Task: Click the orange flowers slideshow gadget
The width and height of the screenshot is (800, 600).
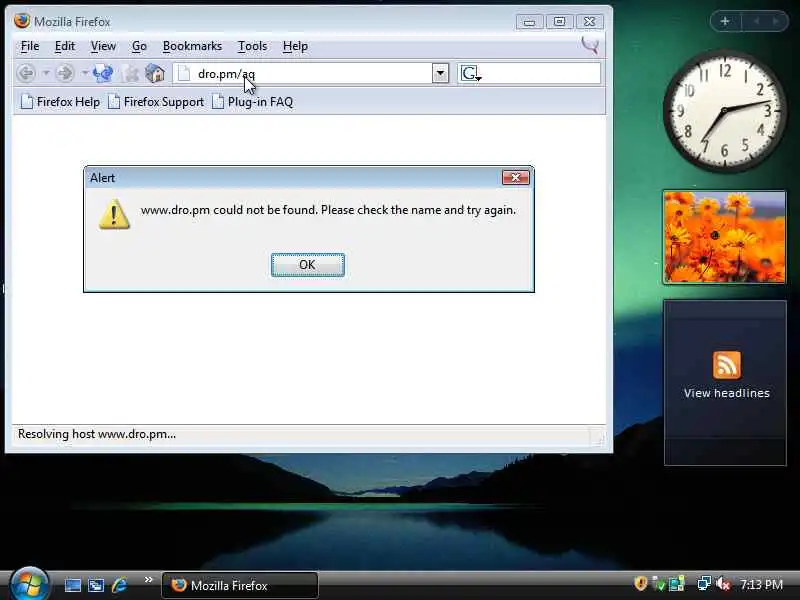Action: [x=724, y=237]
